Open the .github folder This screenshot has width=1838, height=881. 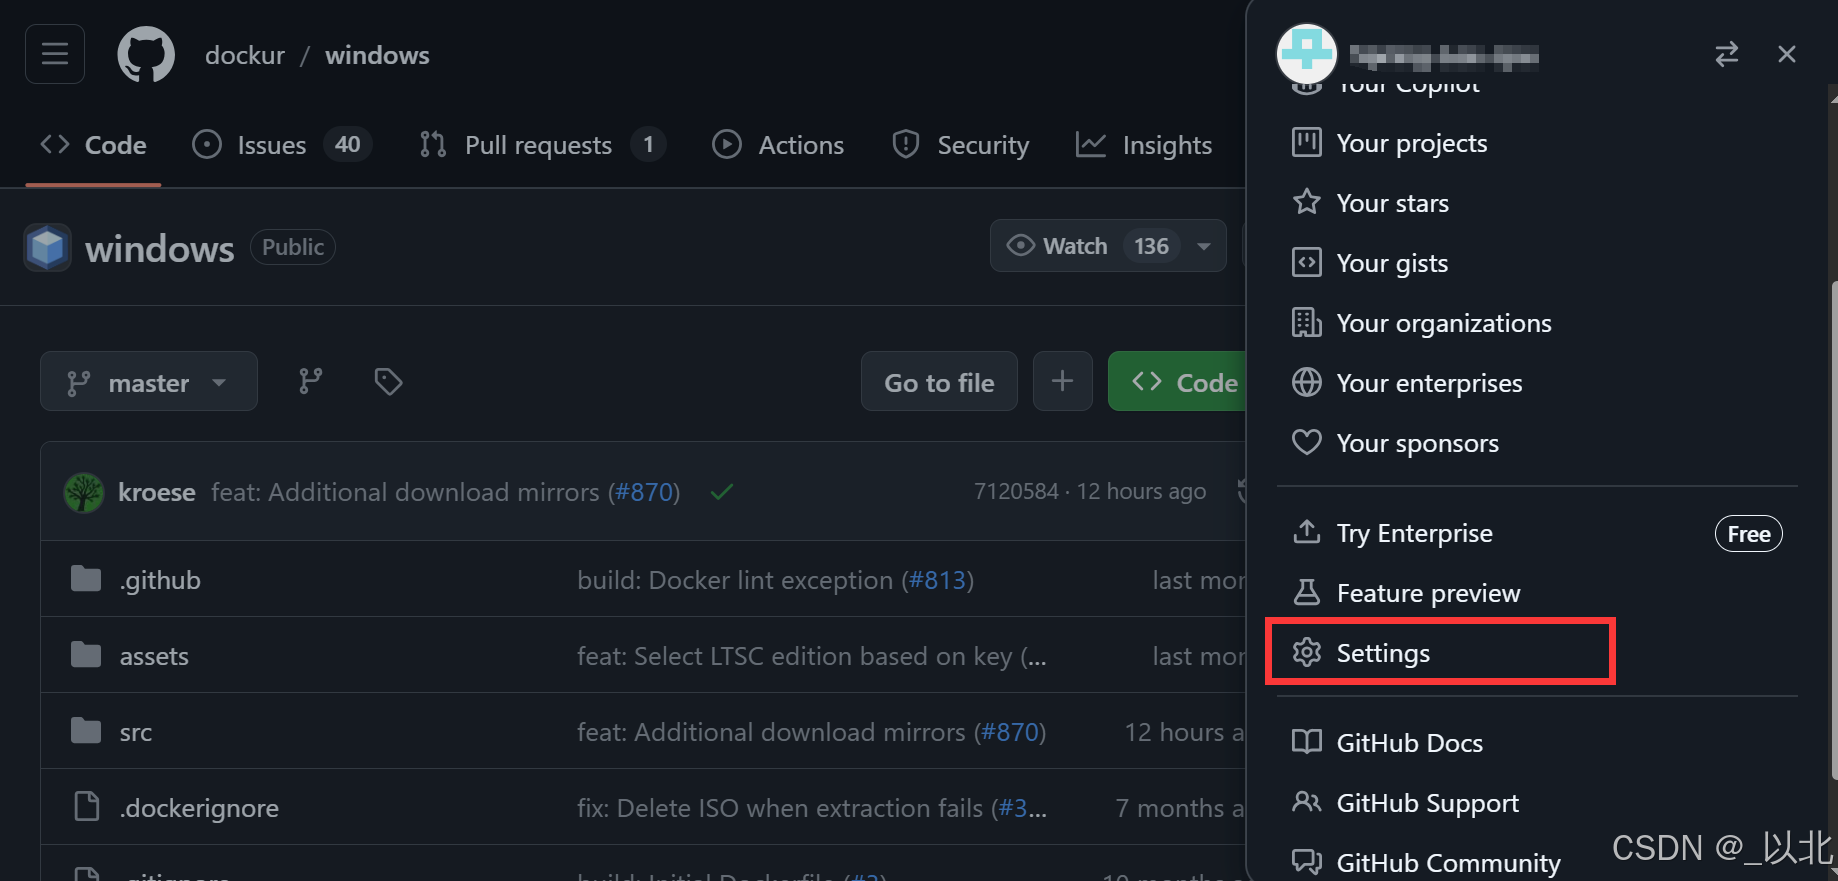coord(160,580)
